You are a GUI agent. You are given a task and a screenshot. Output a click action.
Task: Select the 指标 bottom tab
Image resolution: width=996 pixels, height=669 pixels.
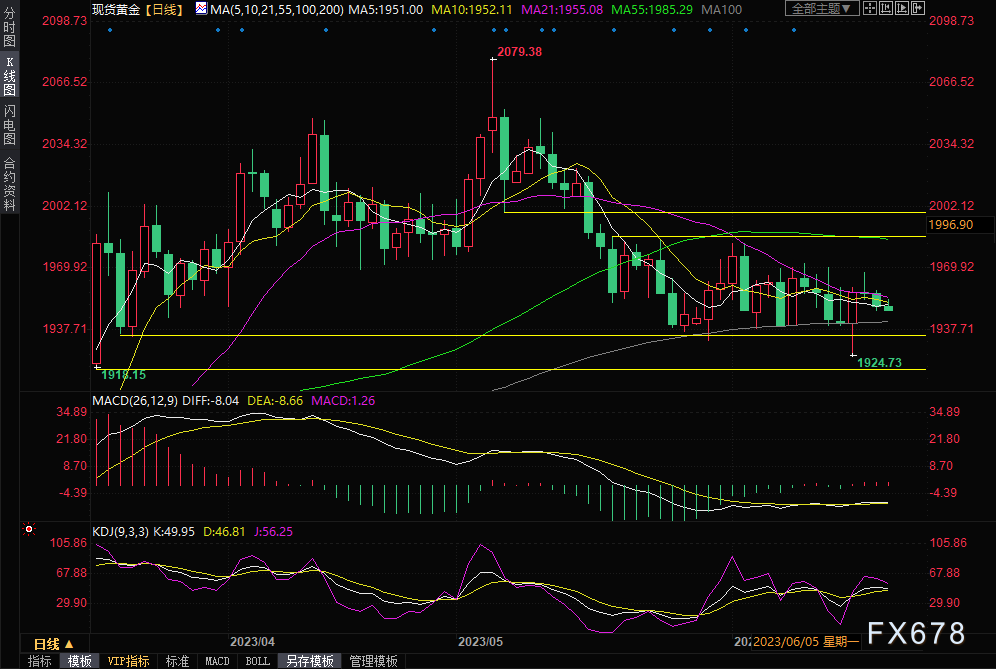click(40, 661)
